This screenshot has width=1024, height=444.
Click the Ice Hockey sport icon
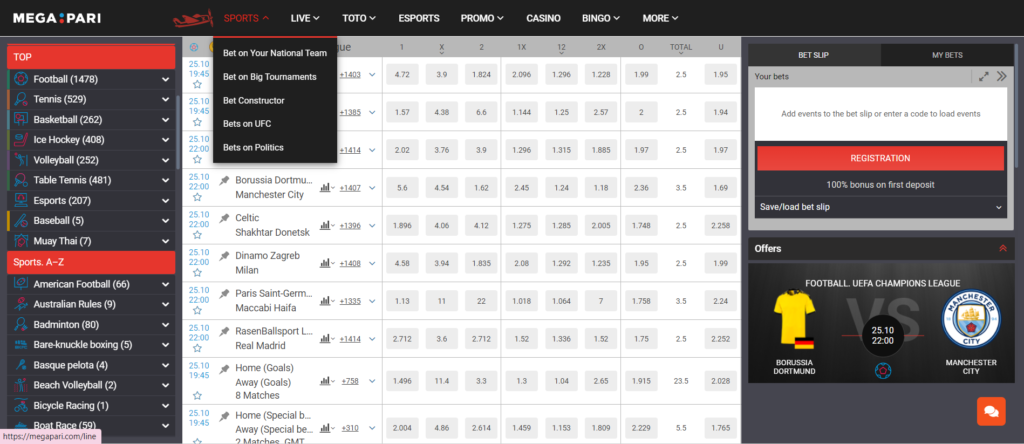[x=21, y=140]
